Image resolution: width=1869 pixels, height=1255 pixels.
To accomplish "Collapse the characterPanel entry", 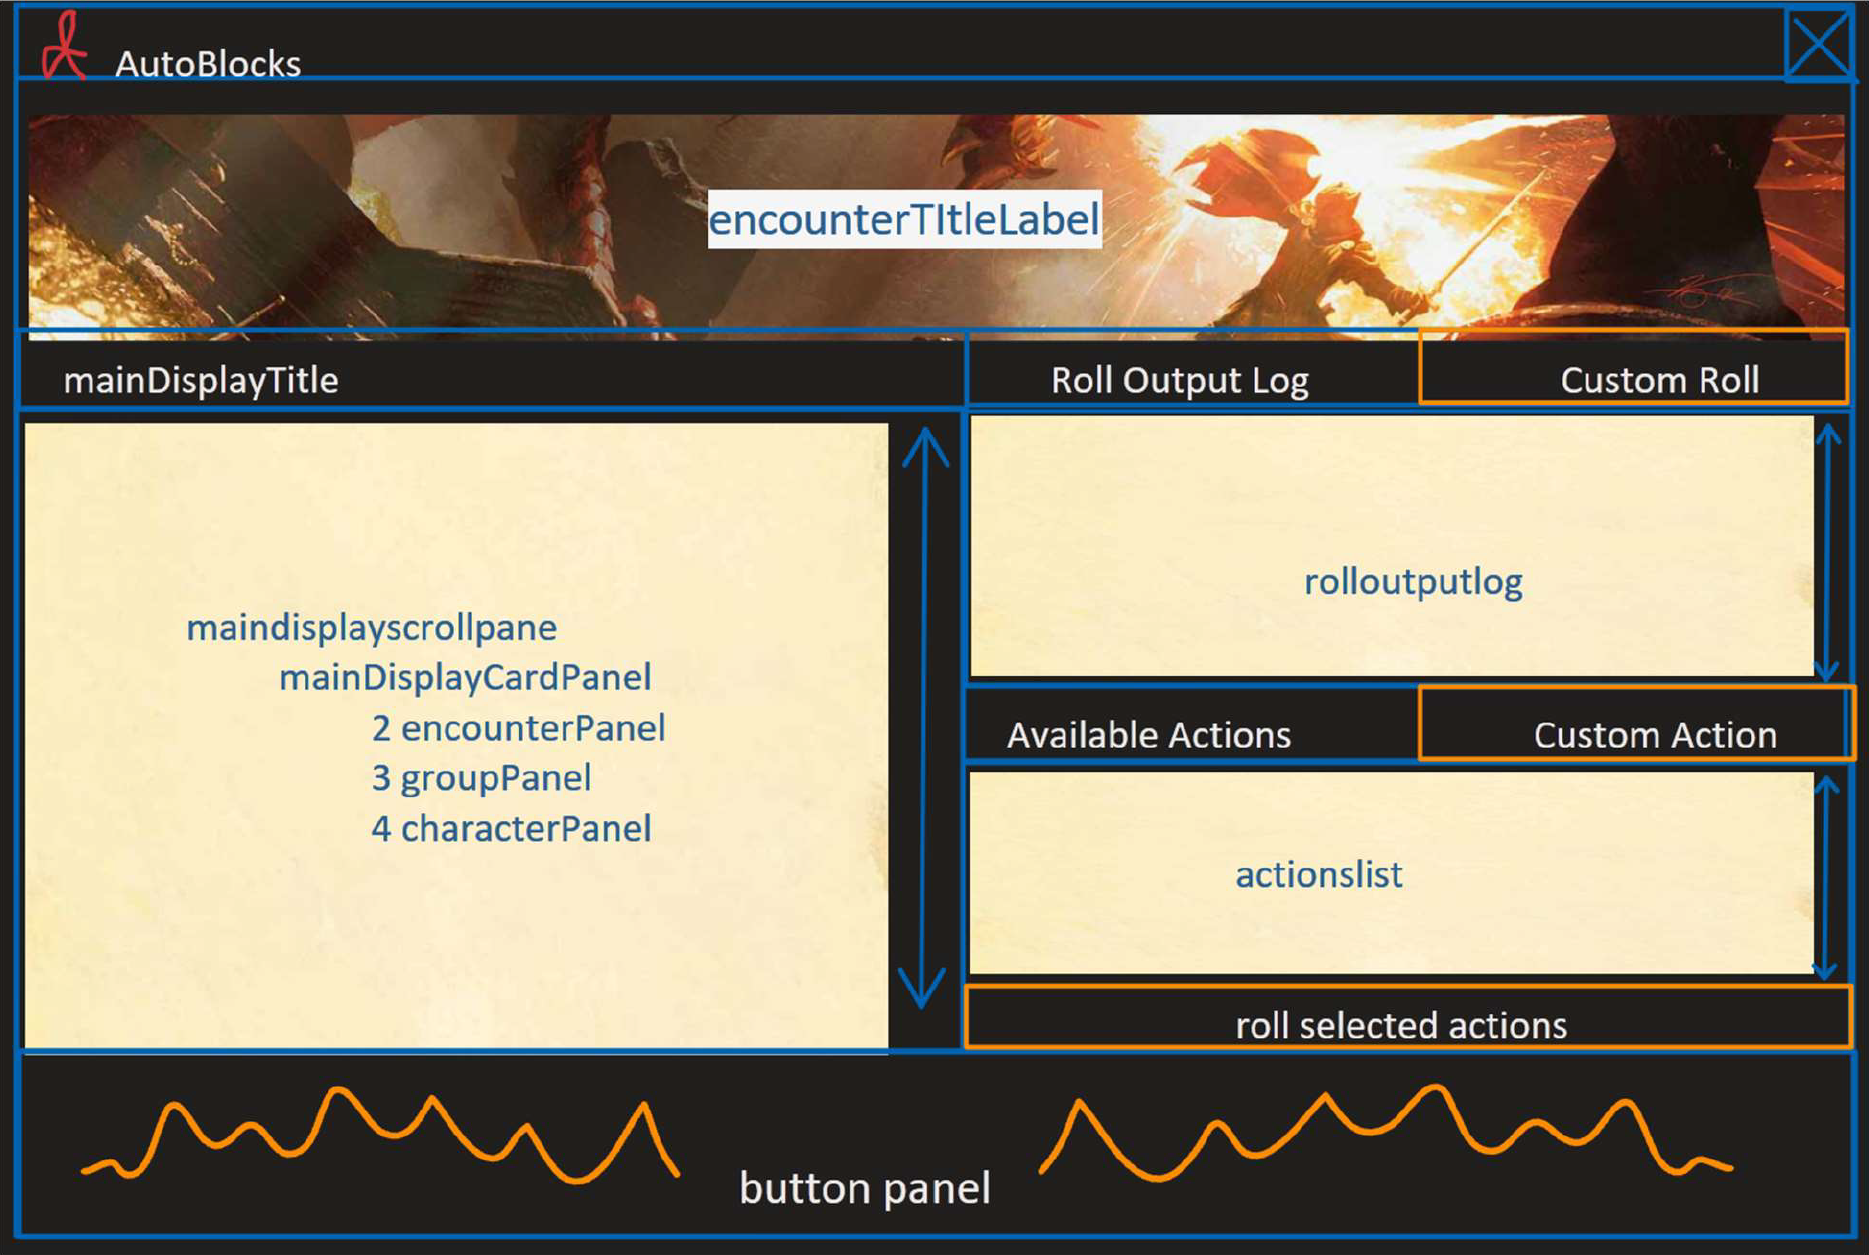I will coord(512,828).
